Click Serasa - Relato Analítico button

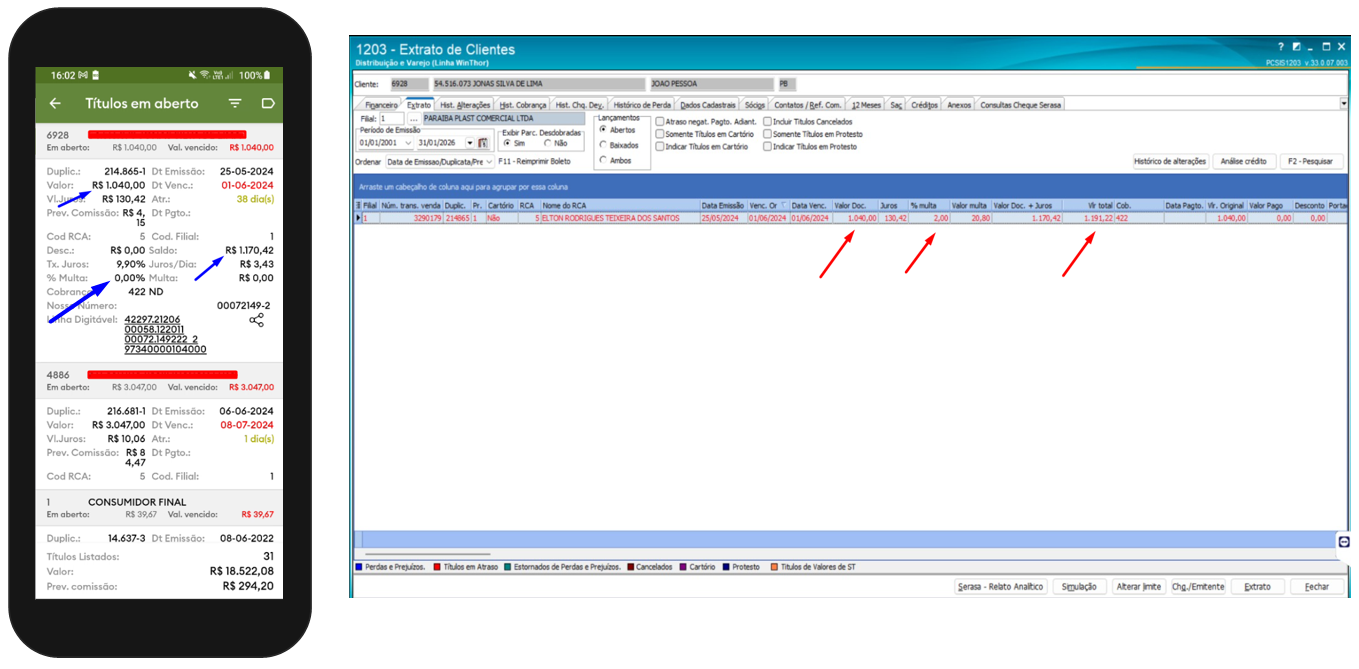coord(1001,587)
